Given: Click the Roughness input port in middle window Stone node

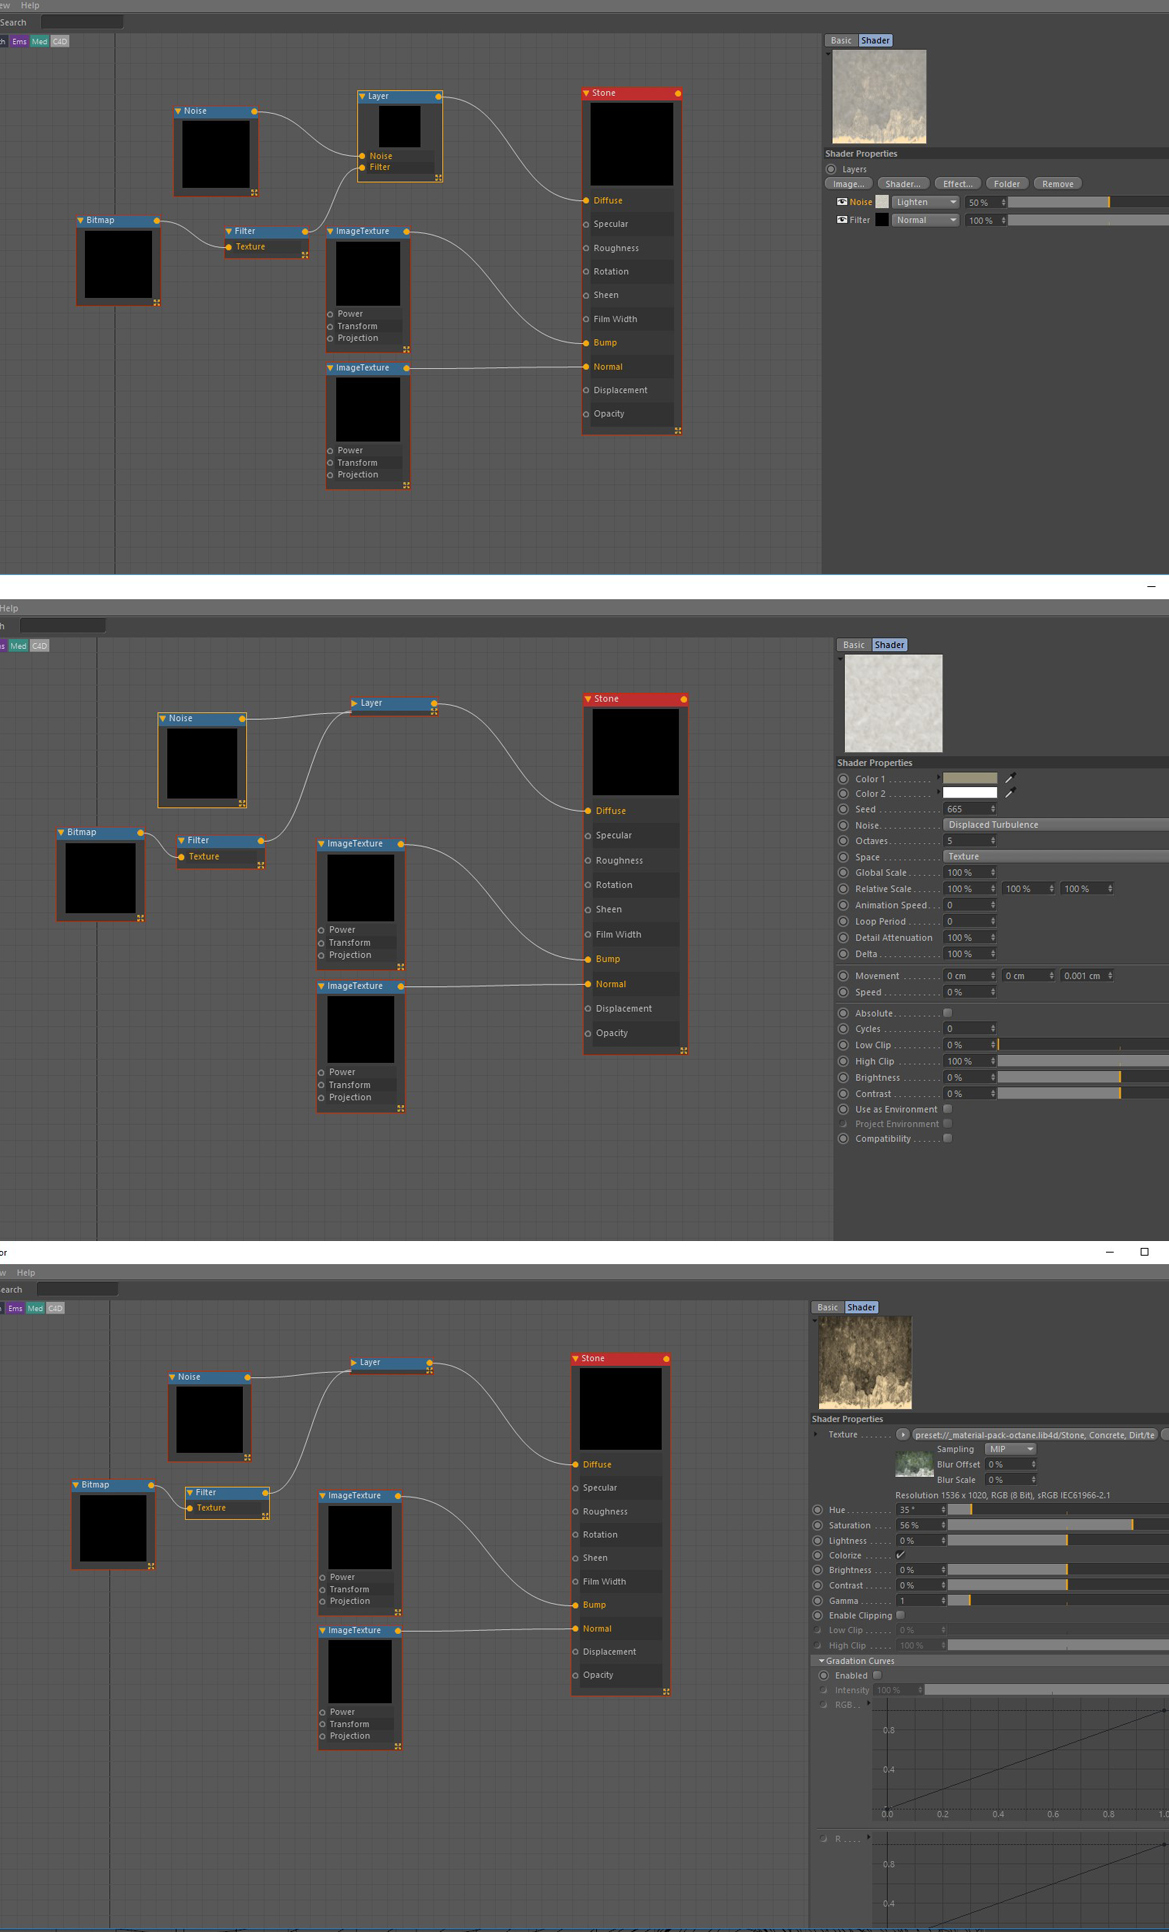Looking at the screenshot, I should pyautogui.click(x=588, y=860).
